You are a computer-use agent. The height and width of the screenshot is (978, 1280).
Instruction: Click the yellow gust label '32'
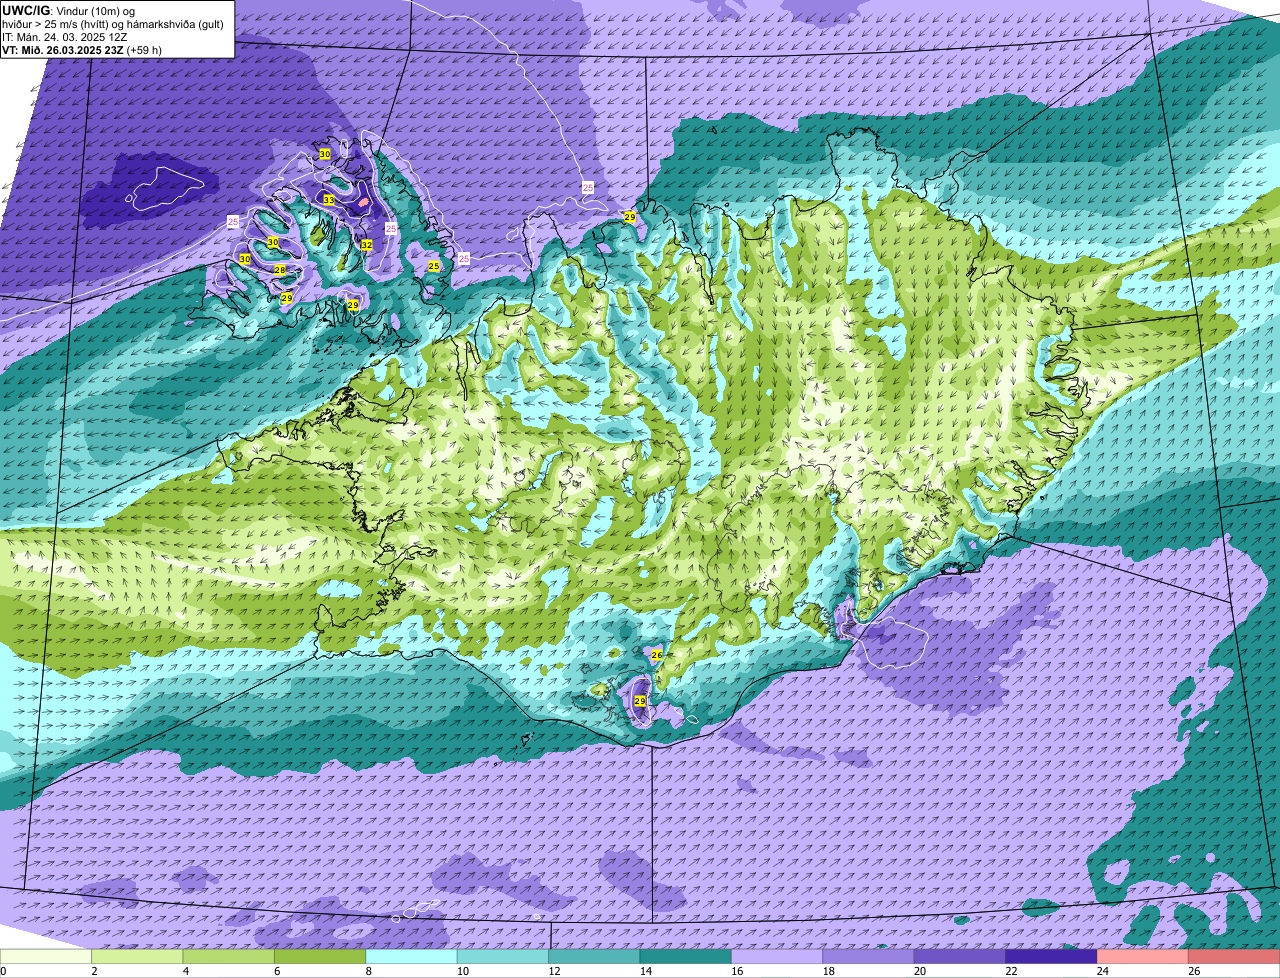[x=367, y=245]
